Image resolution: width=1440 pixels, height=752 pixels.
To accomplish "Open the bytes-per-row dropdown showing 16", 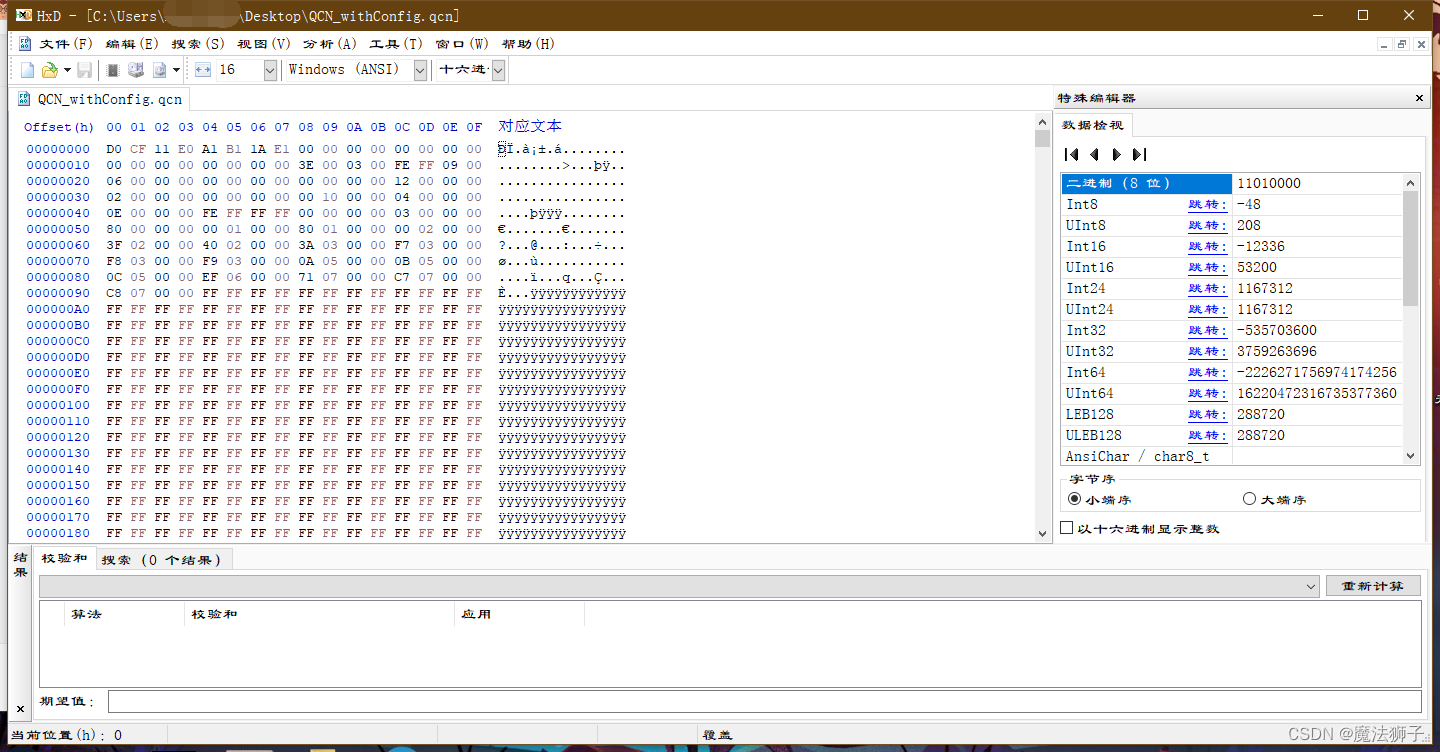I will point(268,69).
